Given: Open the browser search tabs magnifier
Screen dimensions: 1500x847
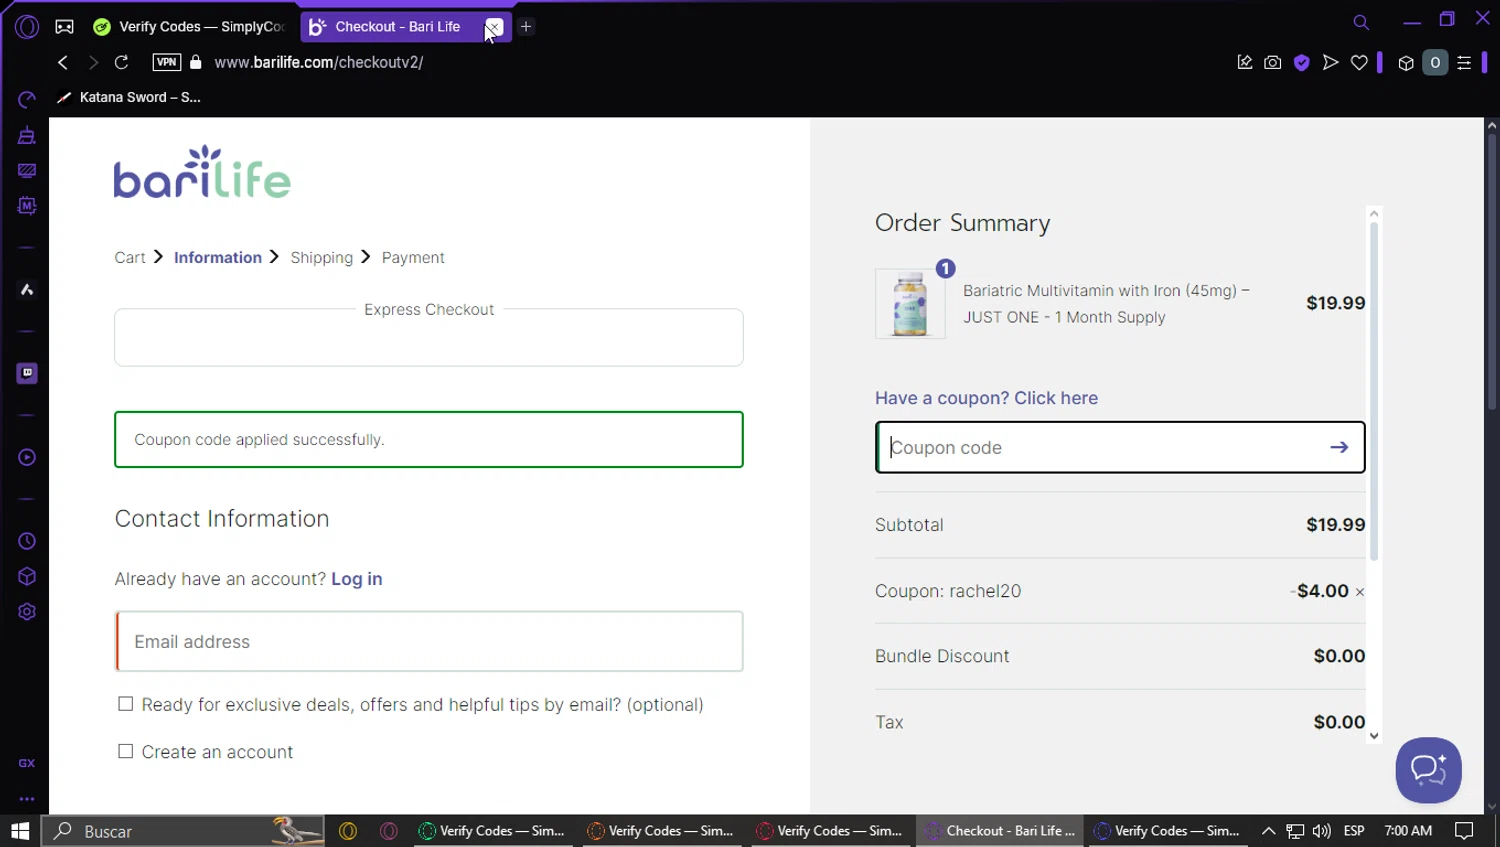Looking at the screenshot, I should pos(1361,22).
